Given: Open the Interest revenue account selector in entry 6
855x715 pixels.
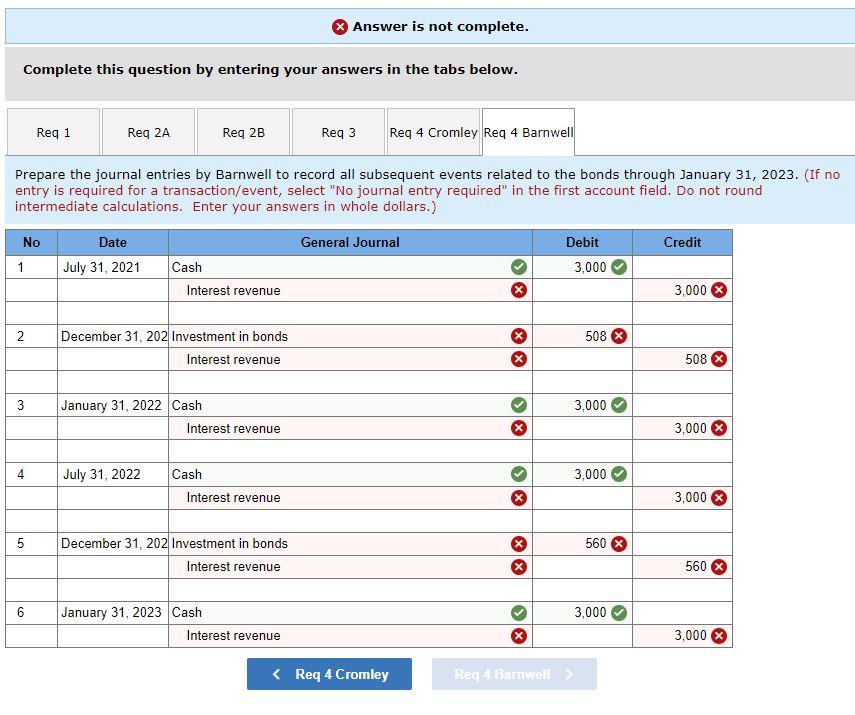Looking at the screenshot, I should [340, 635].
